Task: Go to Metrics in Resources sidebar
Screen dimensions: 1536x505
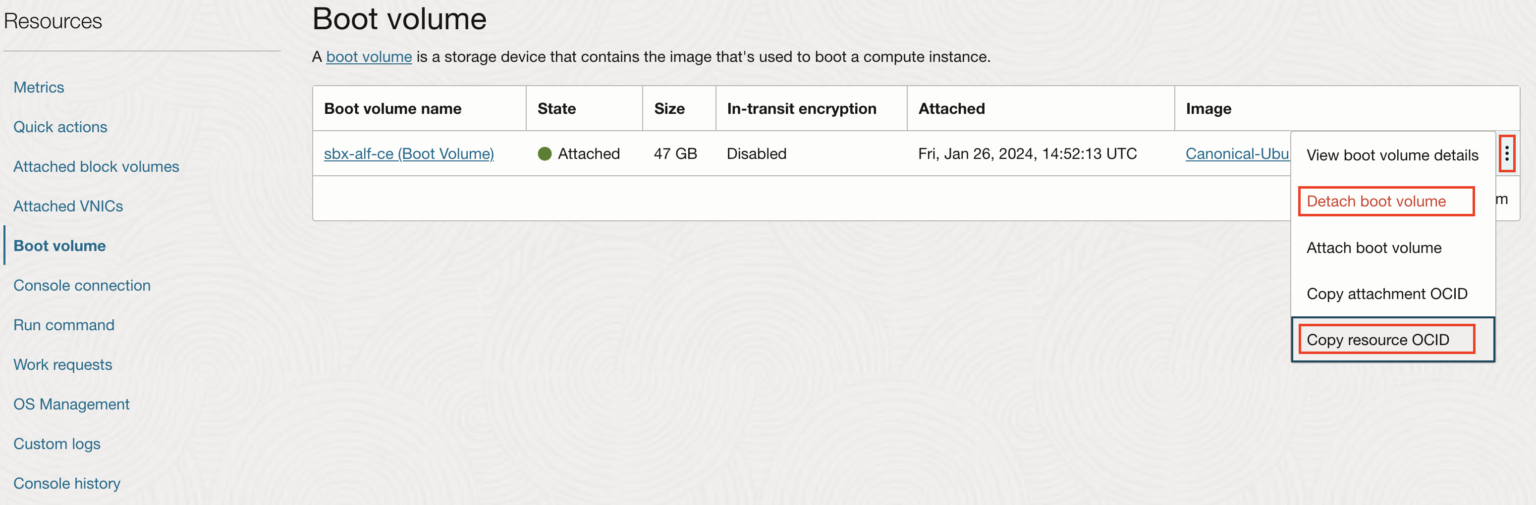Action: 39,88
